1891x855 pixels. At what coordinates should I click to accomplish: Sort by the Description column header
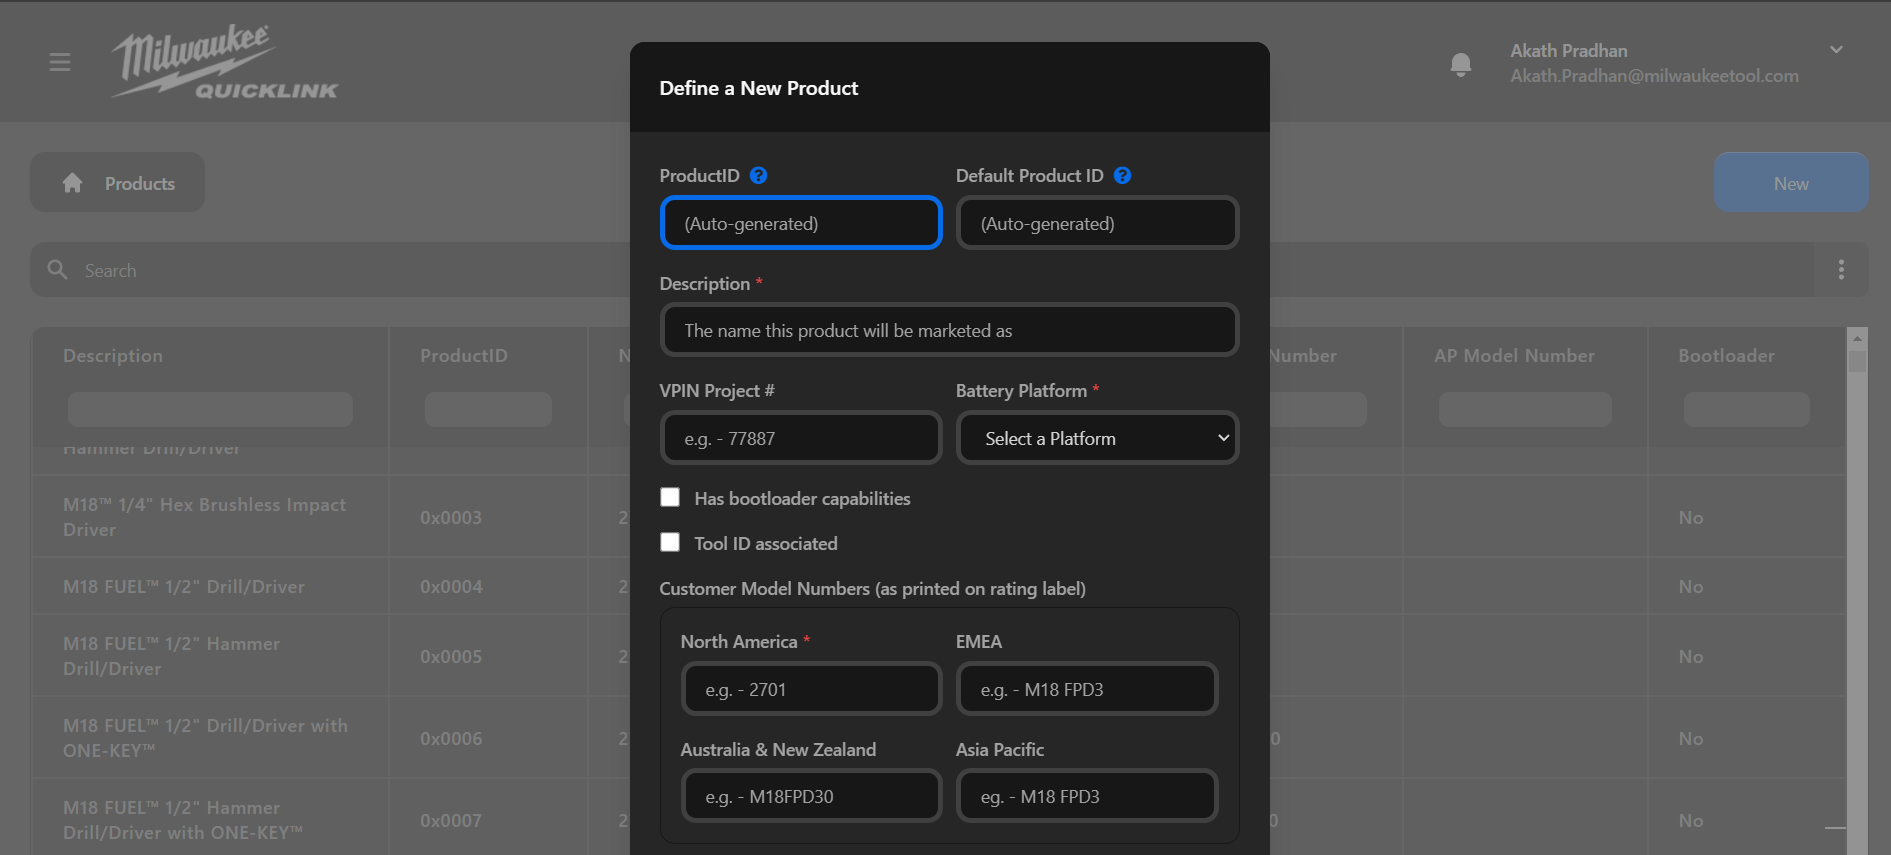point(113,356)
